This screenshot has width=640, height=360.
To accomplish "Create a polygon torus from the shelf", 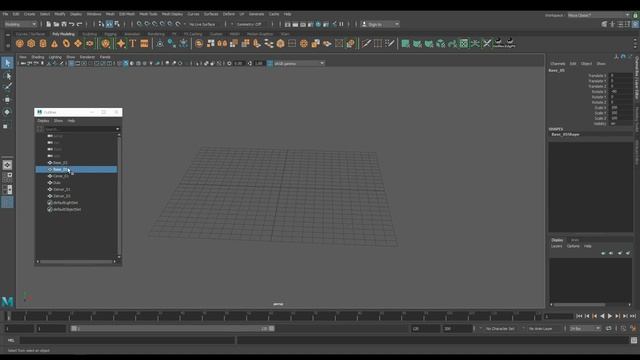I will [66, 43].
